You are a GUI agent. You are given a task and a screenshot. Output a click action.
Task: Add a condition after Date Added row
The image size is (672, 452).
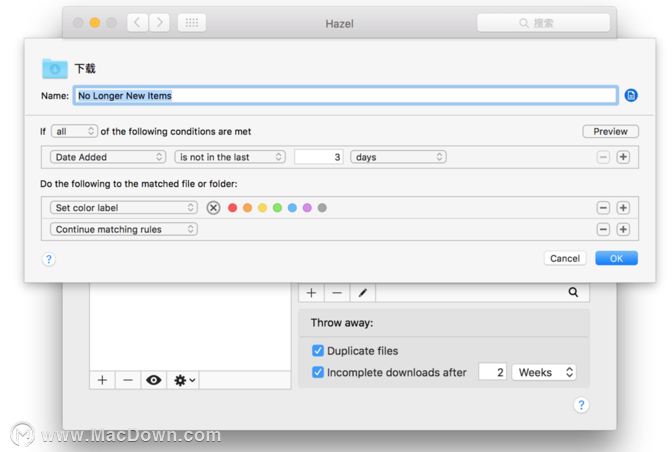click(623, 157)
